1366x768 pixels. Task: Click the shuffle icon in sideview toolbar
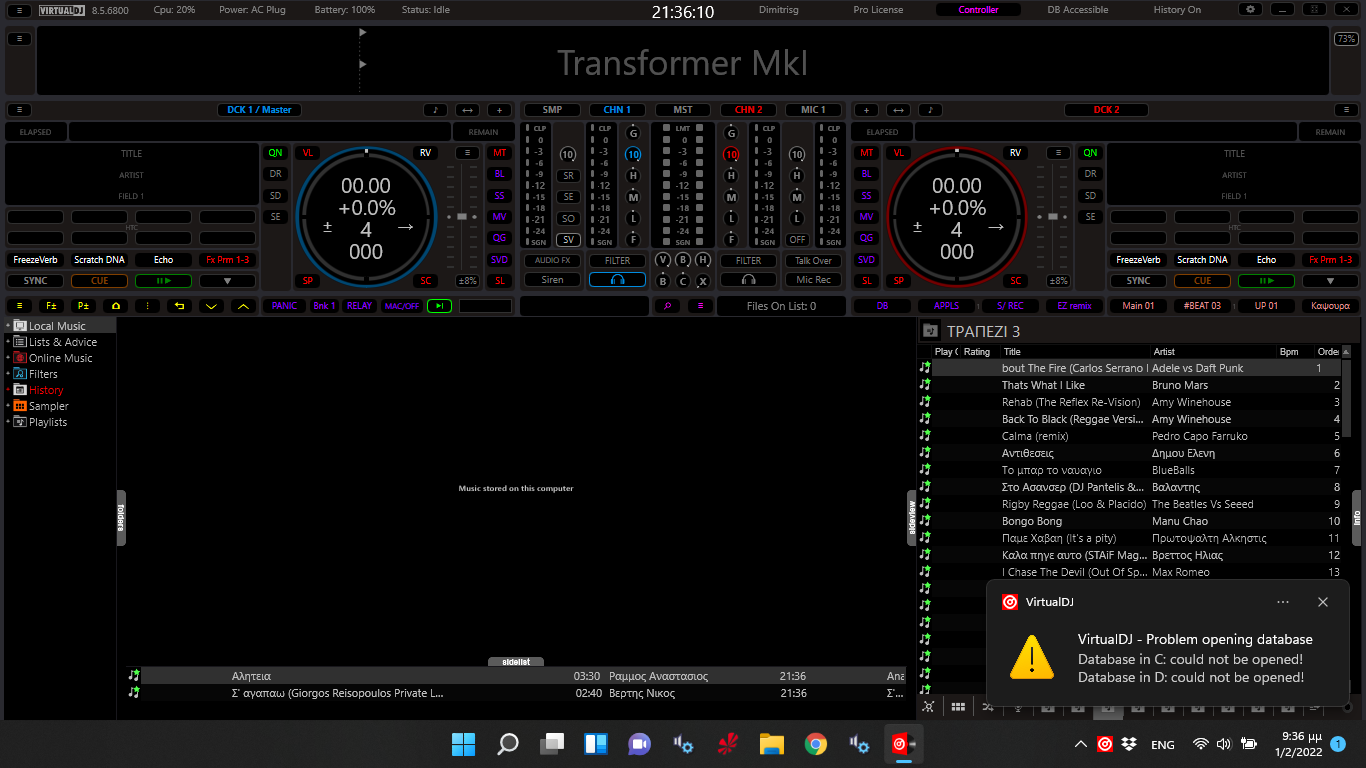987,707
